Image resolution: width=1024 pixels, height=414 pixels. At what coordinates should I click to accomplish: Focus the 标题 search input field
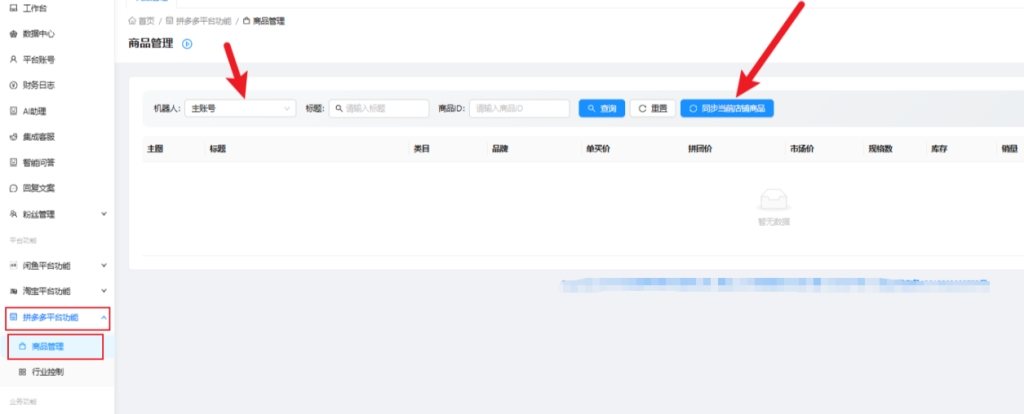379,108
